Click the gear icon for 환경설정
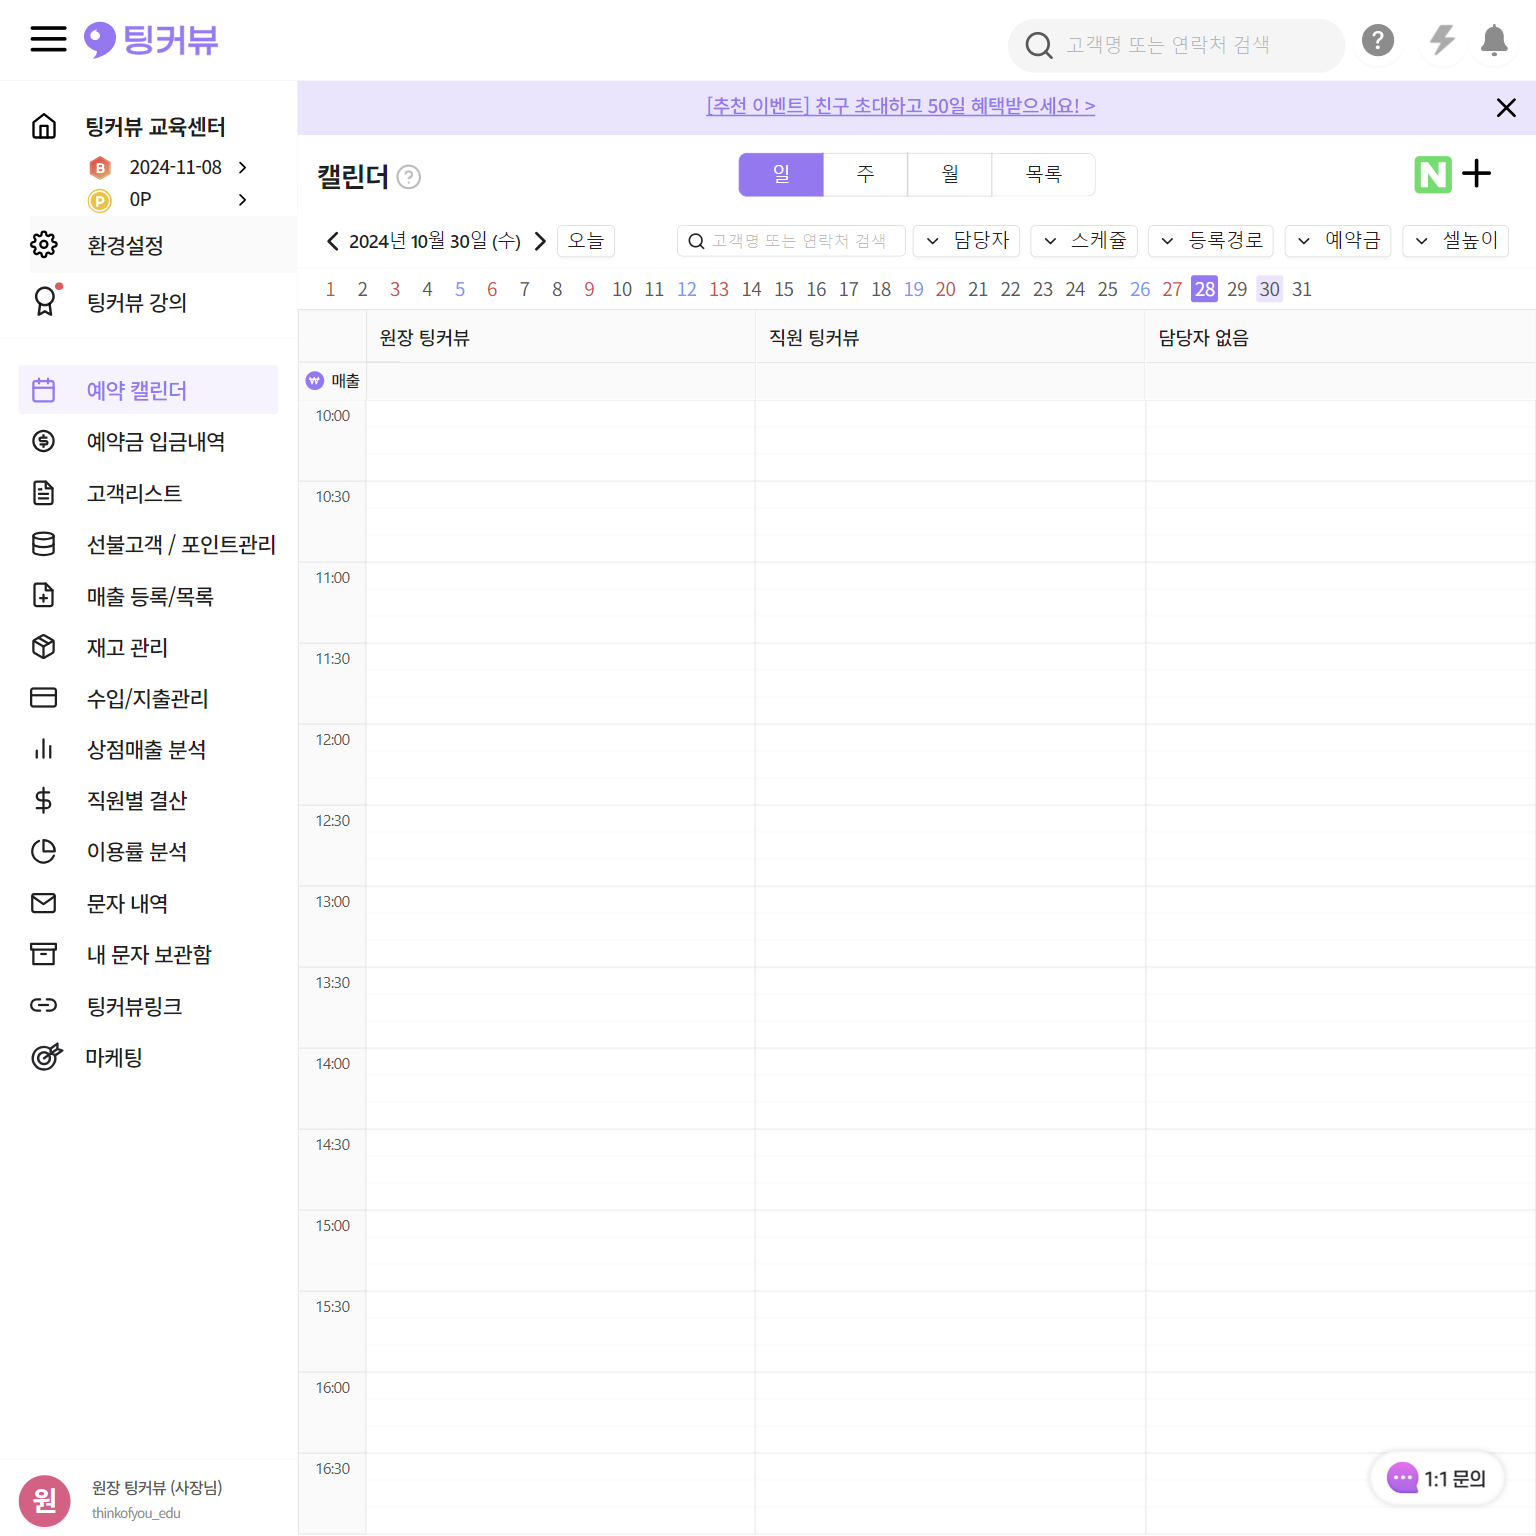 pos(44,244)
